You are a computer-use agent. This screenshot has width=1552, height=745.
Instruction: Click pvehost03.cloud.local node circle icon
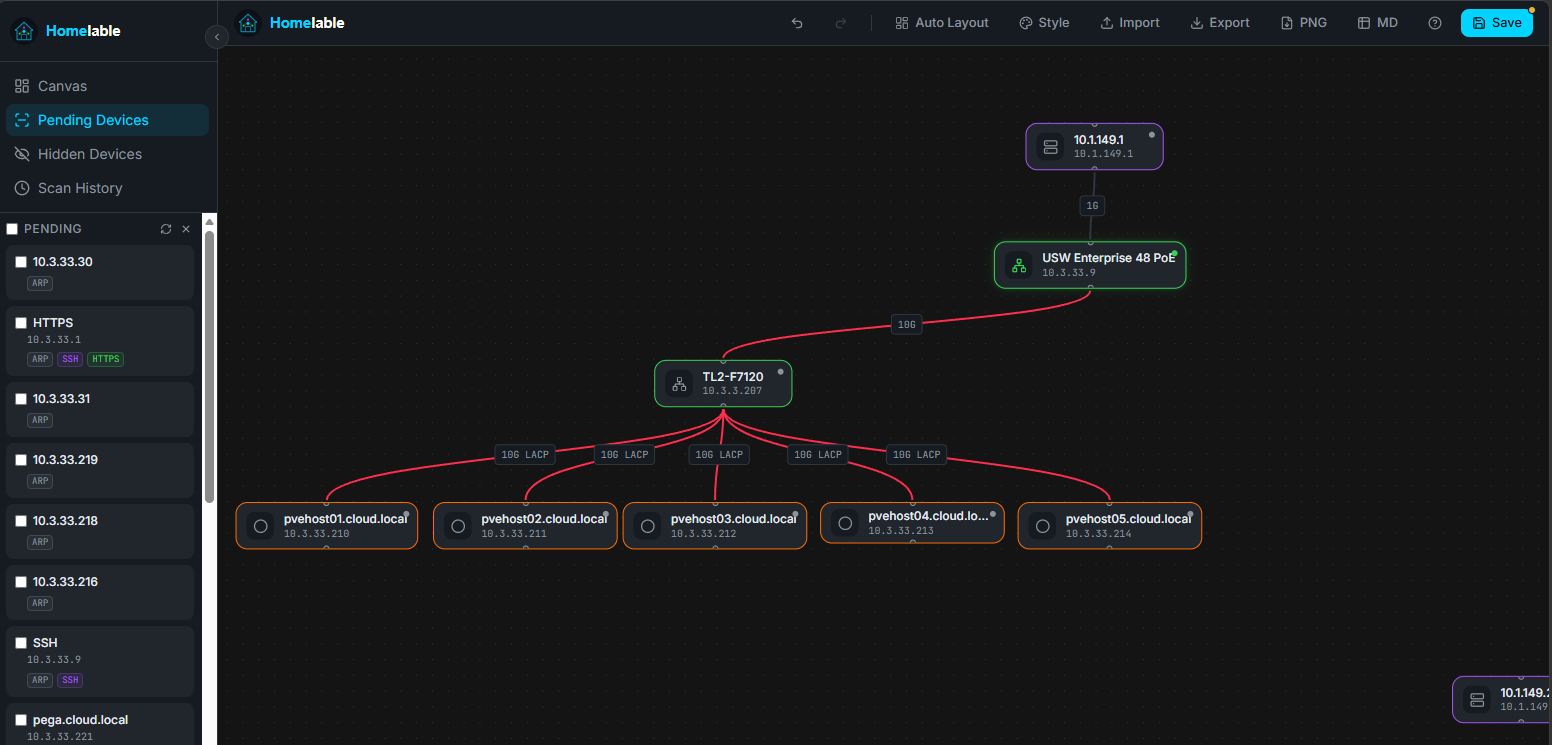point(648,526)
